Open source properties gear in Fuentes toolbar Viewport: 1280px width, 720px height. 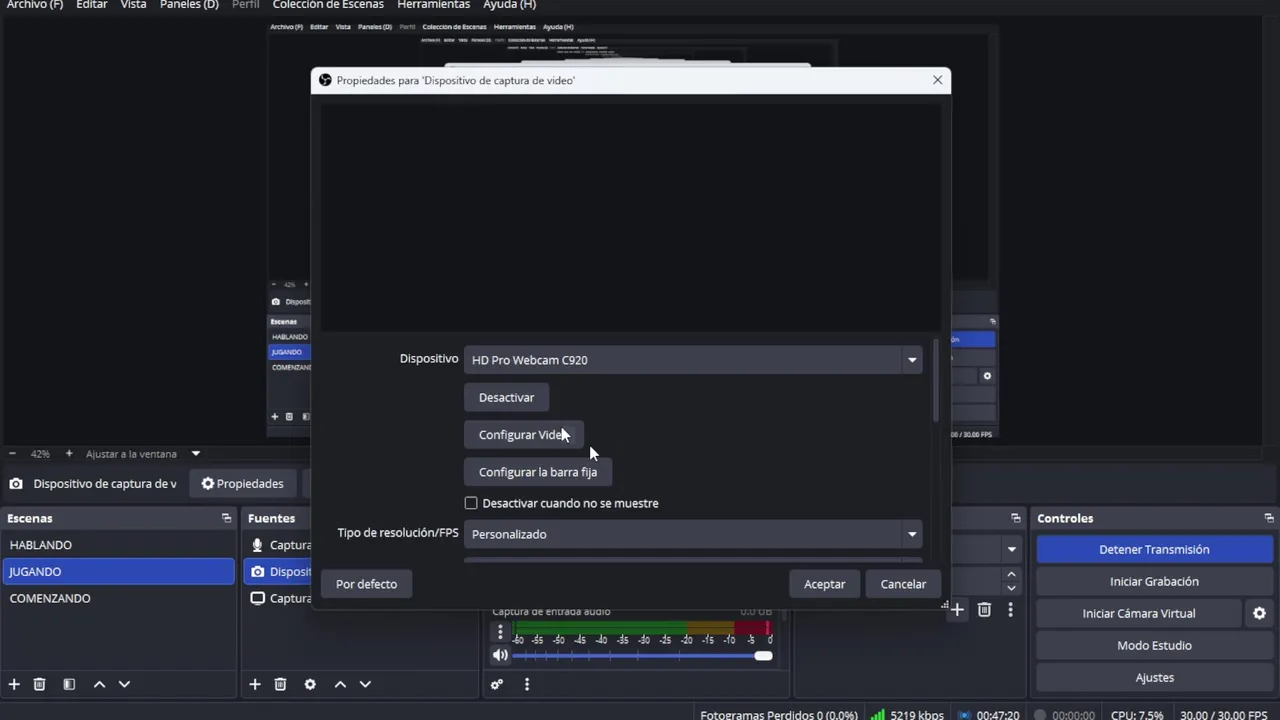click(310, 684)
